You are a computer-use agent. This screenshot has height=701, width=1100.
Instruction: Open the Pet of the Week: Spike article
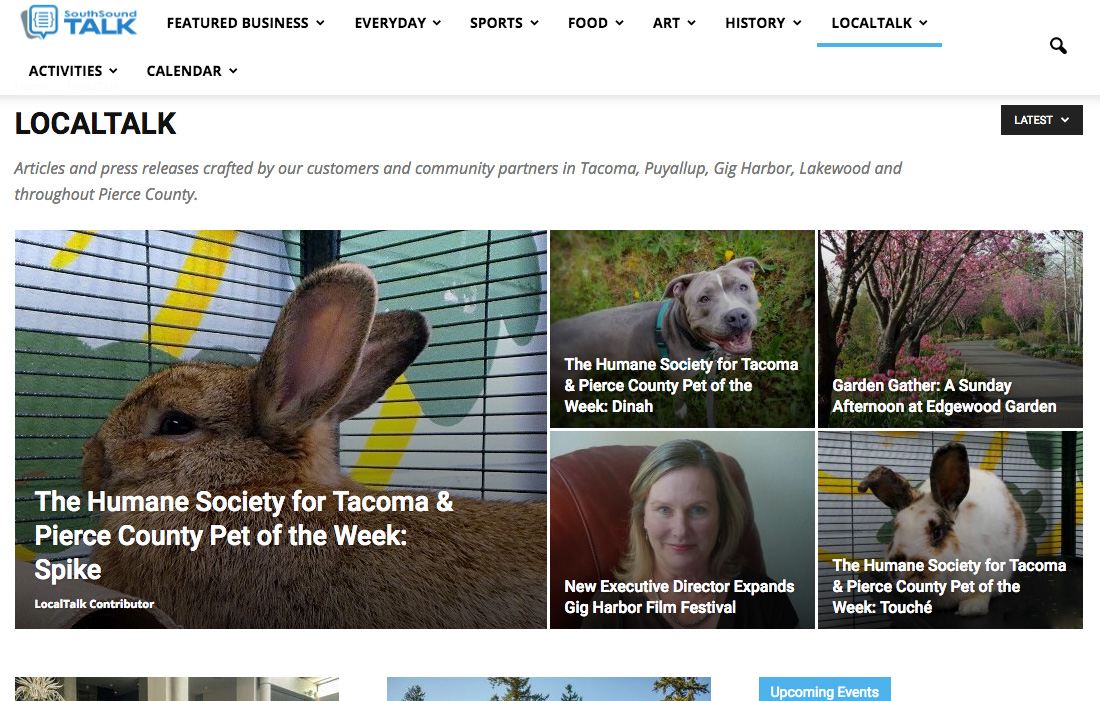pyautogui.click(x=243, y=535)
